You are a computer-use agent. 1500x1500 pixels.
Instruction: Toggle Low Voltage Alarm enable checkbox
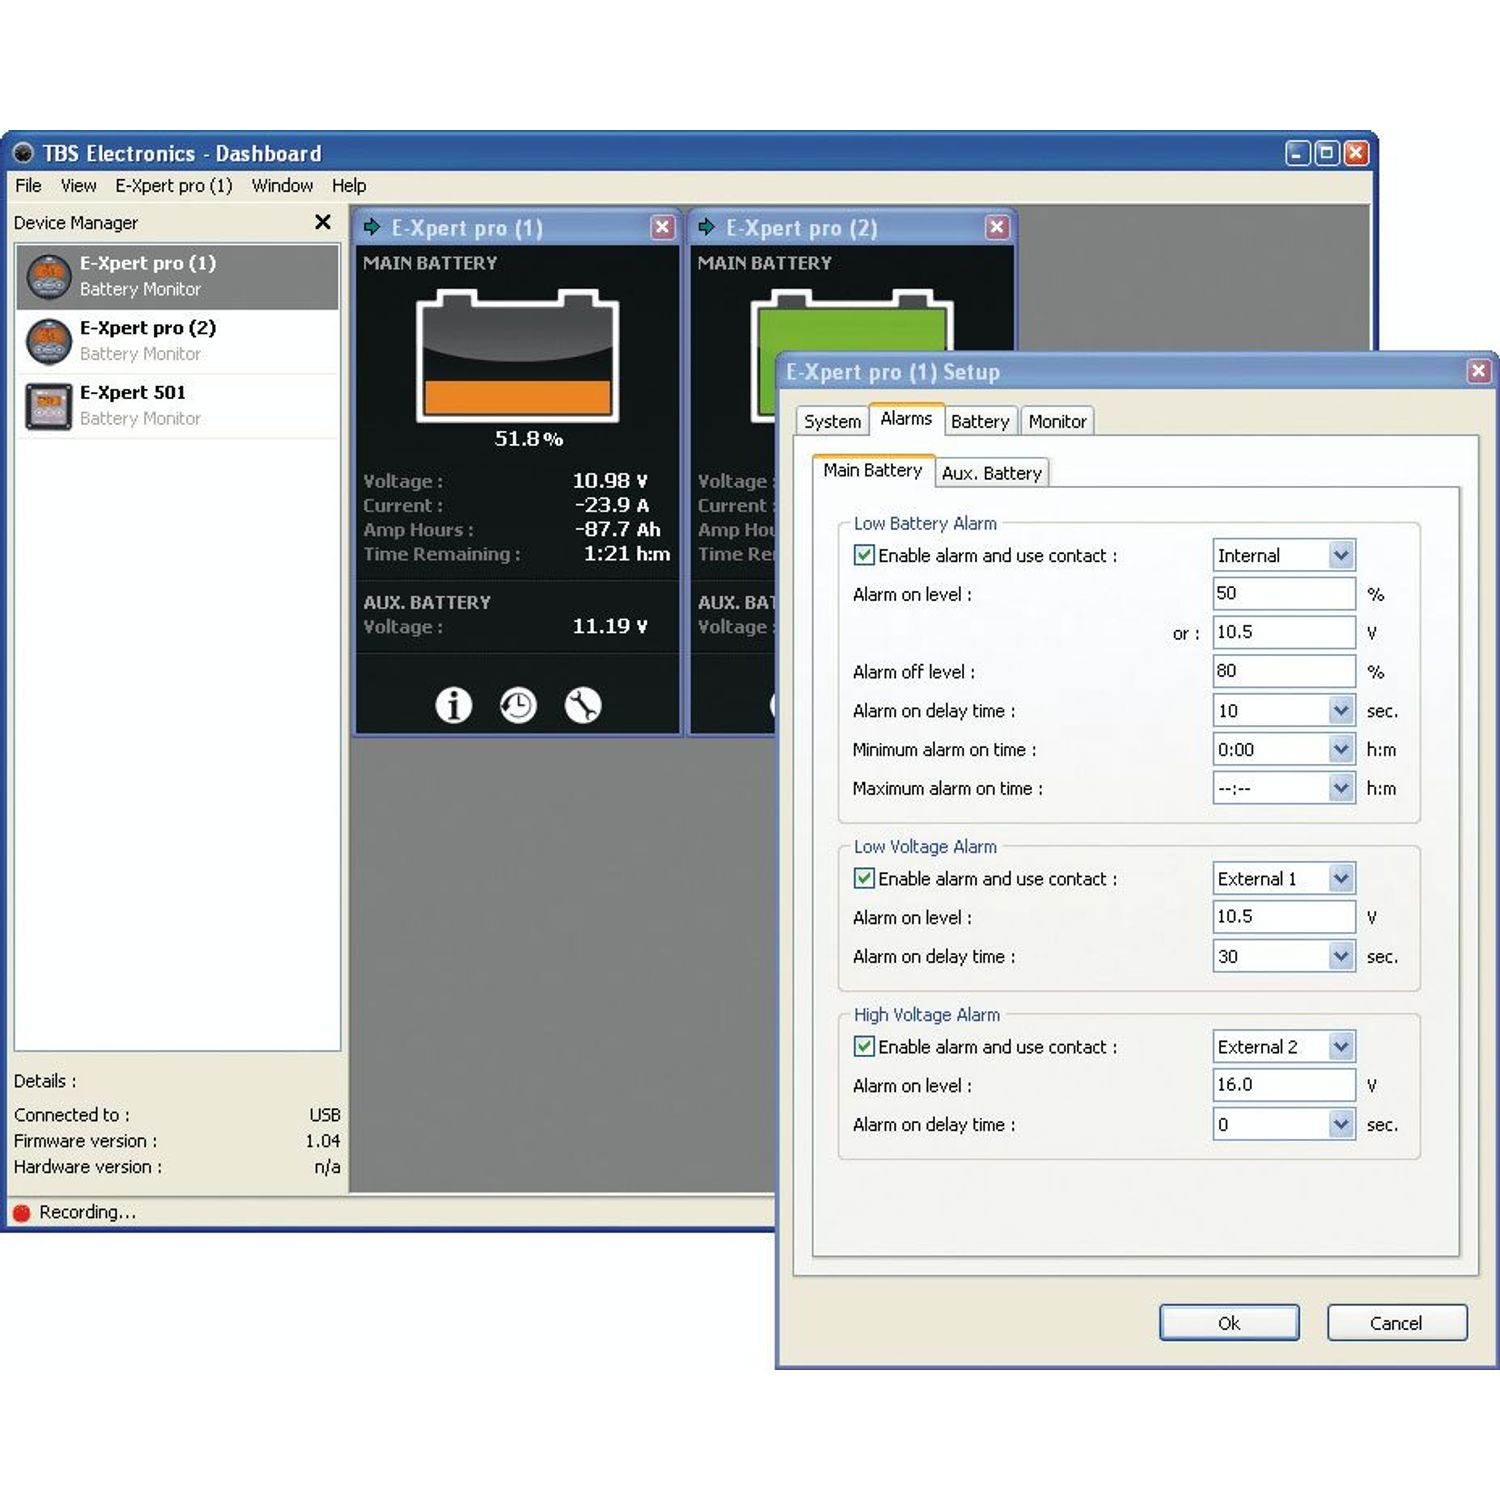[x=864, y=878]
